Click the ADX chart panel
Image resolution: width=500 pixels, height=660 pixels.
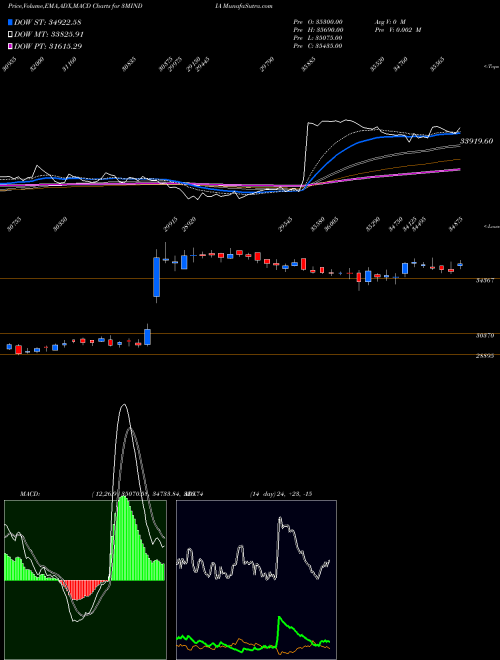coord(256,580)
